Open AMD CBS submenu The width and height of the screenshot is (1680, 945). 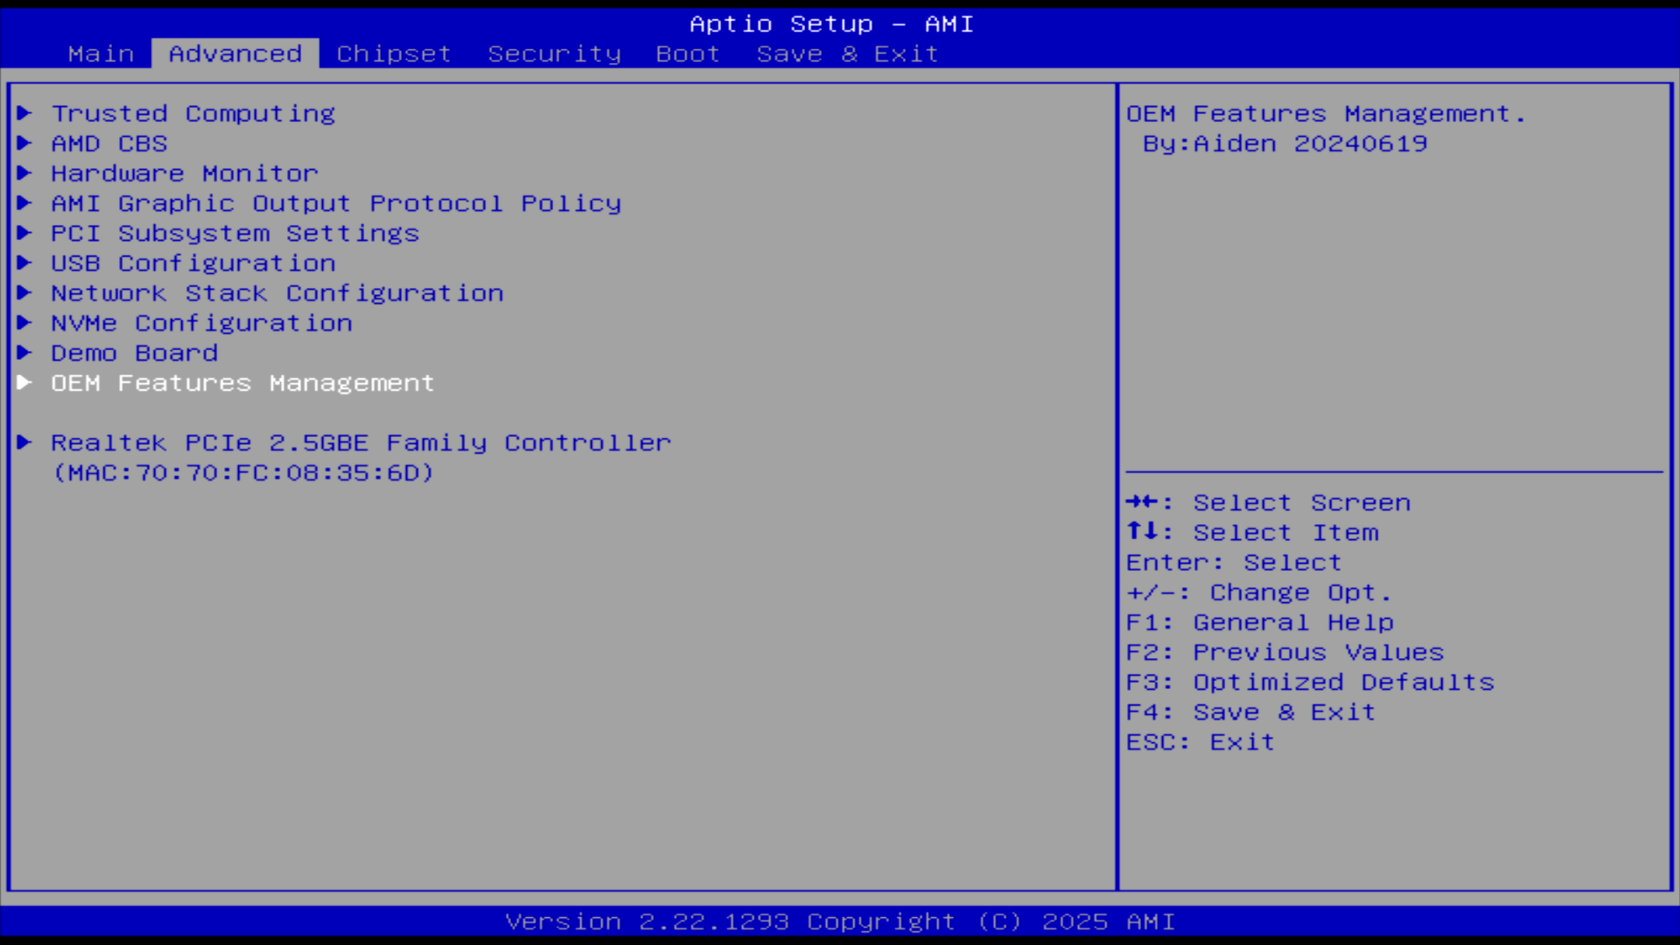click(109, 144)
